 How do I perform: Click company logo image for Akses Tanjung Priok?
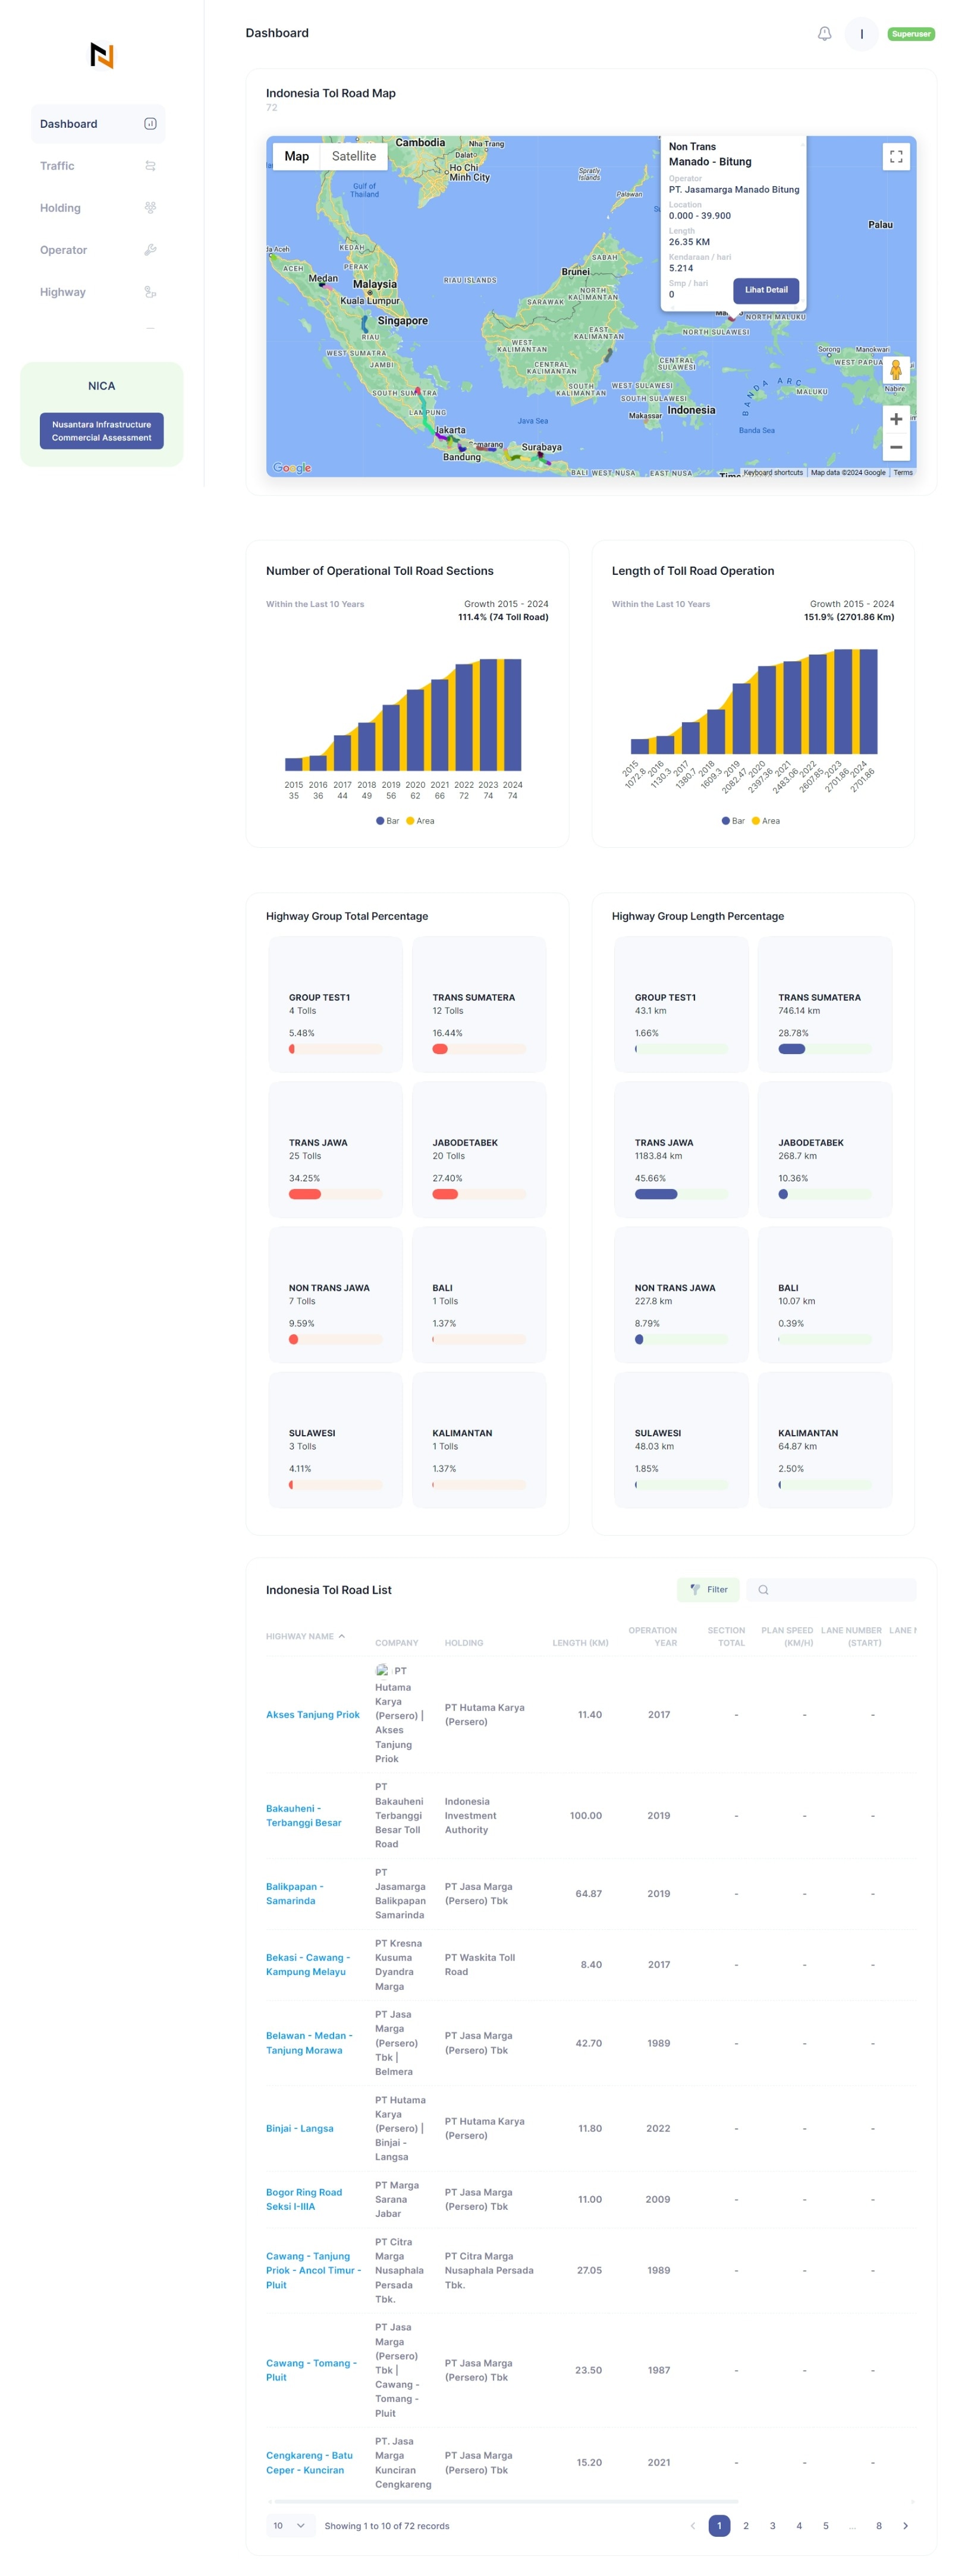(382, 1670)
